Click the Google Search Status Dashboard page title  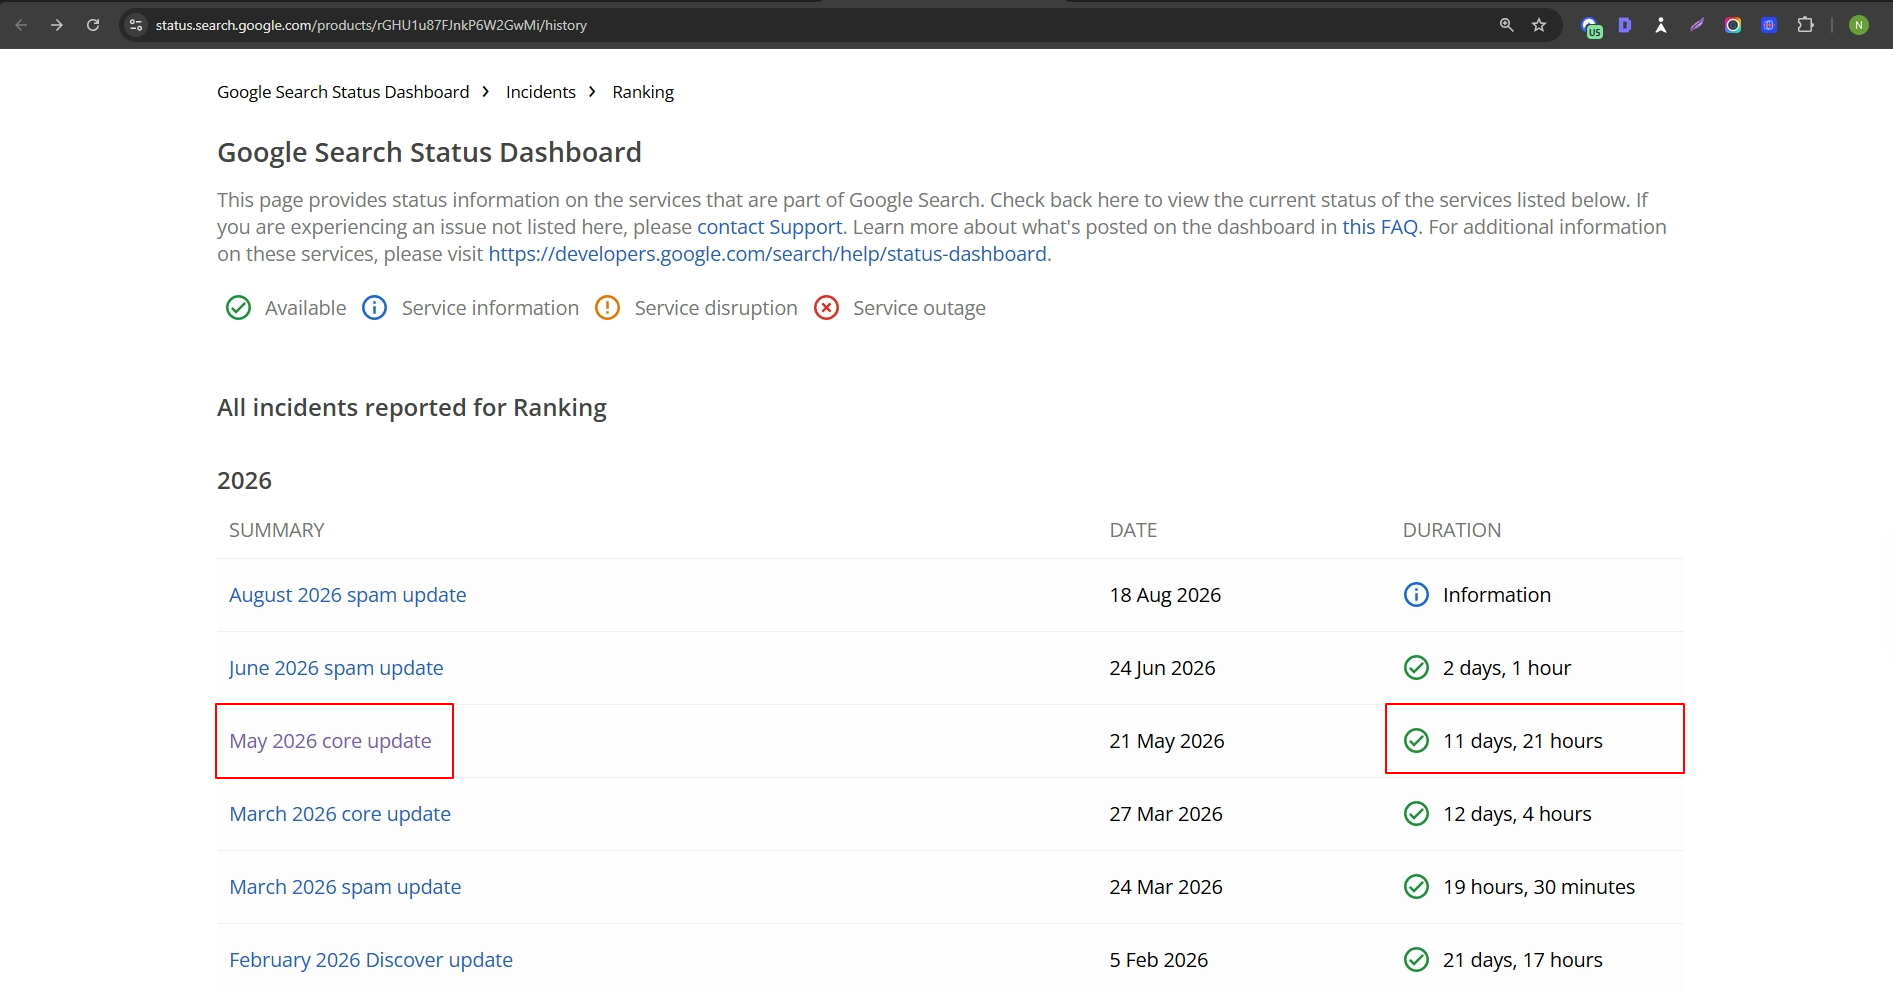tap(430, 152)
